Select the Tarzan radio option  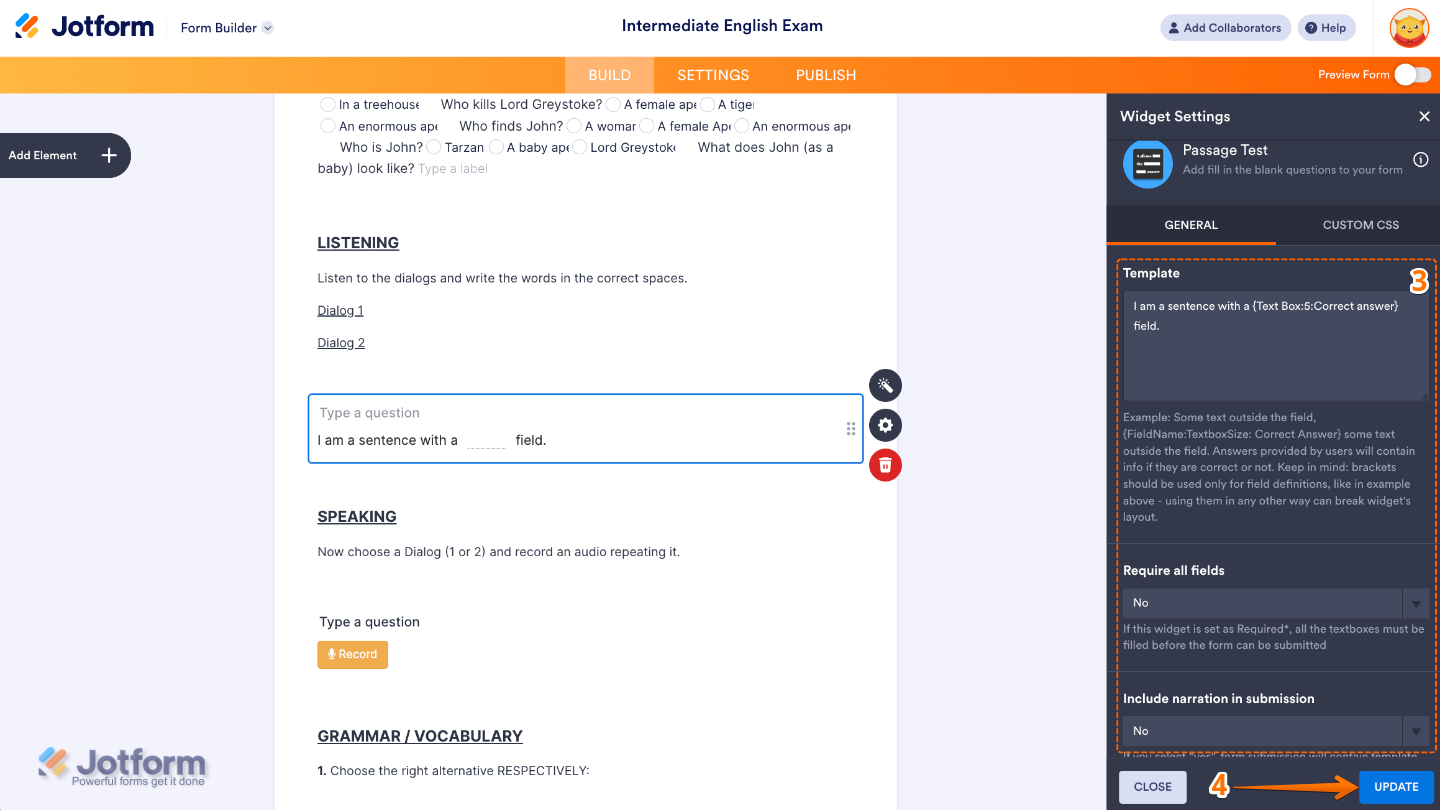pyautogui.click(x=434, y=146)
